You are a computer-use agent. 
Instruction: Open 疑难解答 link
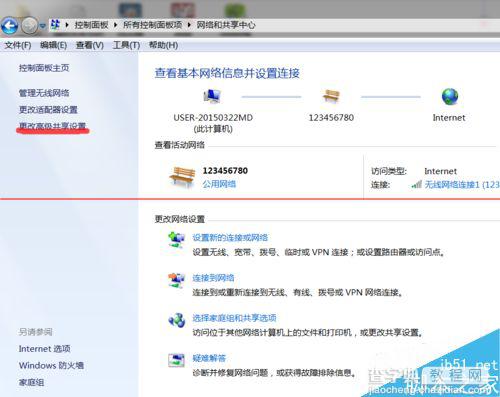pyautogui.click(x=209, y=358)
